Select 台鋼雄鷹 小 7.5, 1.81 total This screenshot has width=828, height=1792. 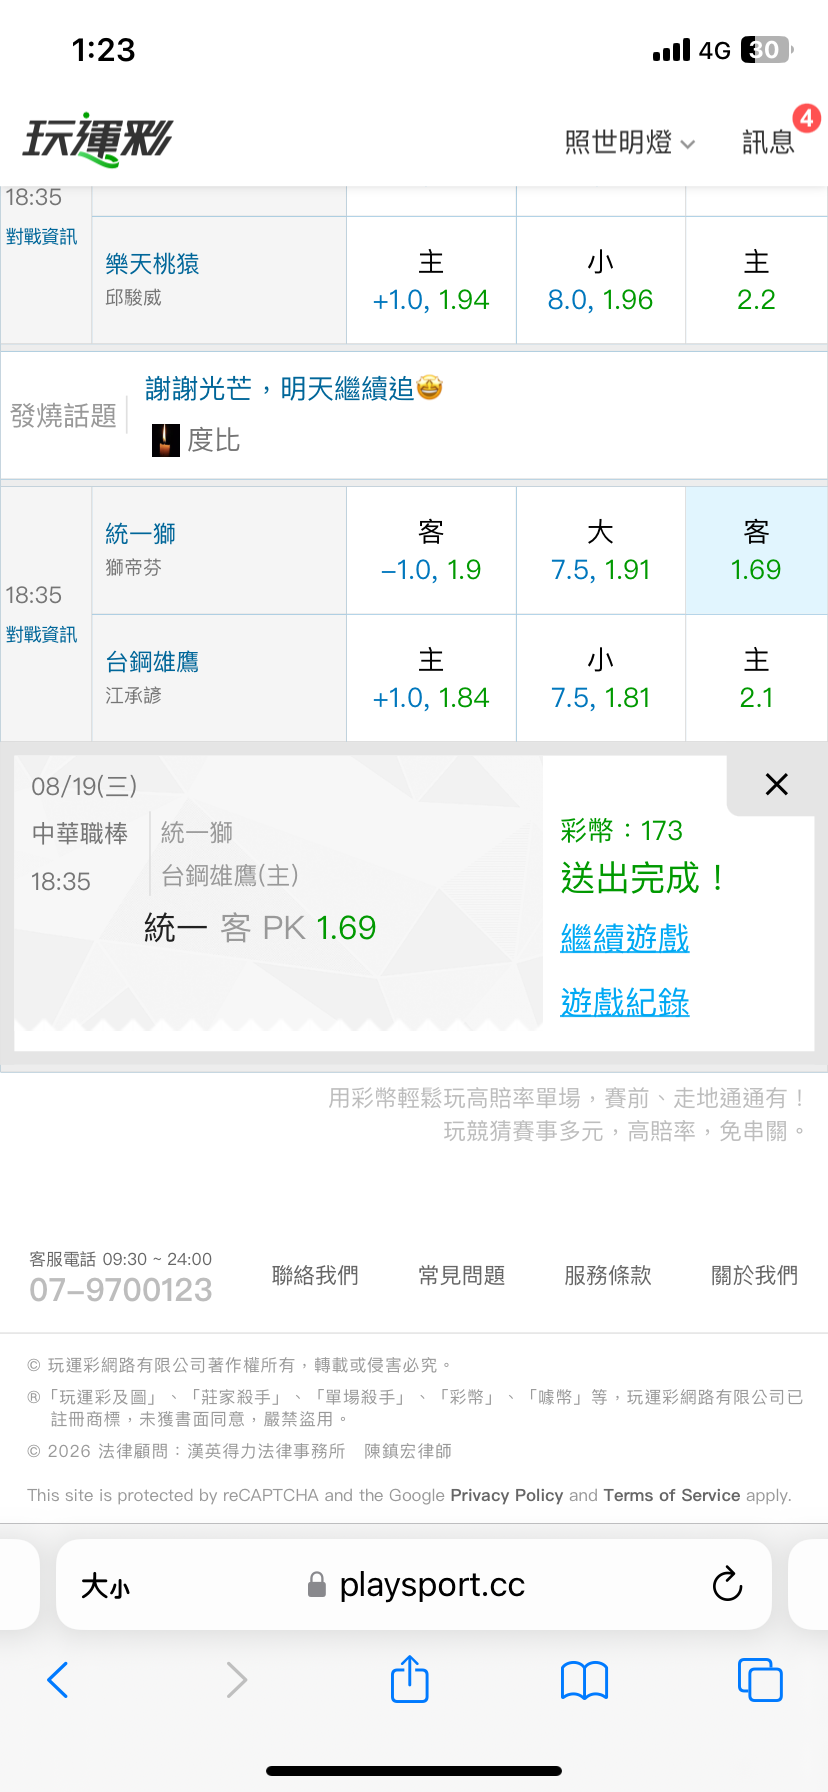pos(600,679)
